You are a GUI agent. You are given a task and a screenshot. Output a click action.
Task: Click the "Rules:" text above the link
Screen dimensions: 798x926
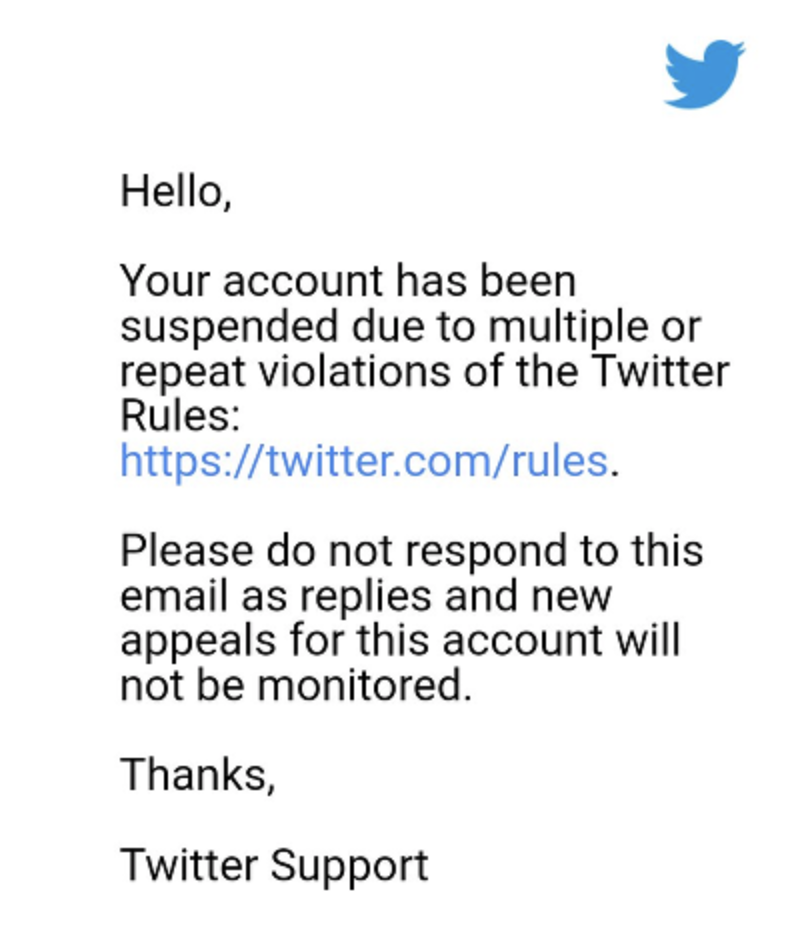coord(180,416)
